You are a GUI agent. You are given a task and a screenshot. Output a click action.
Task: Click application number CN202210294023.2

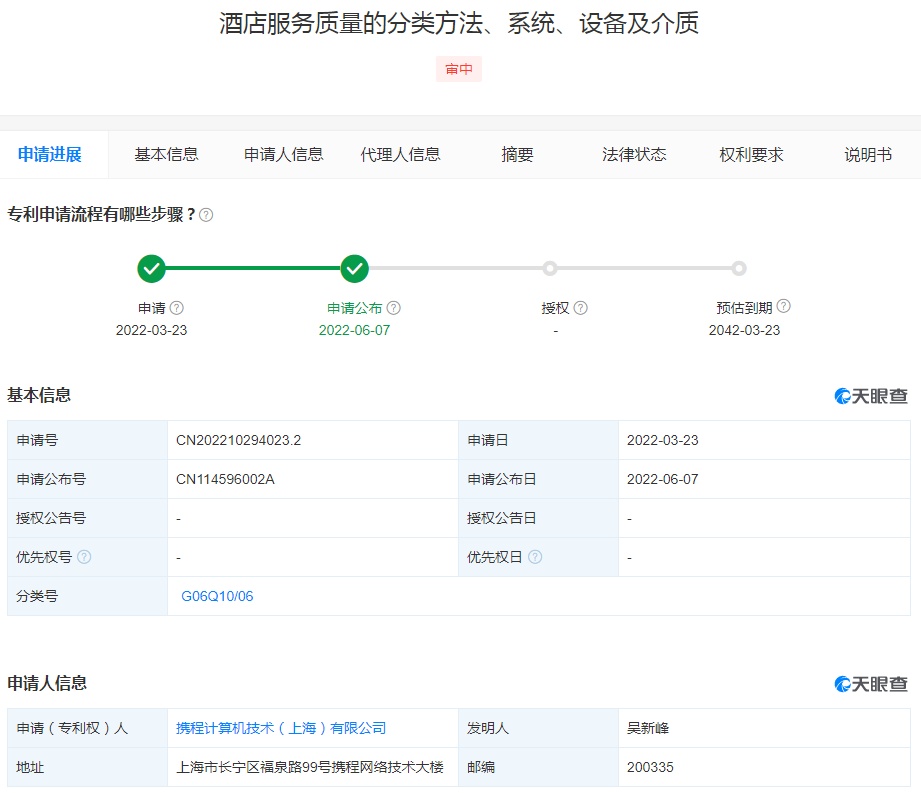pyautogui.click(x=238, y=441)
